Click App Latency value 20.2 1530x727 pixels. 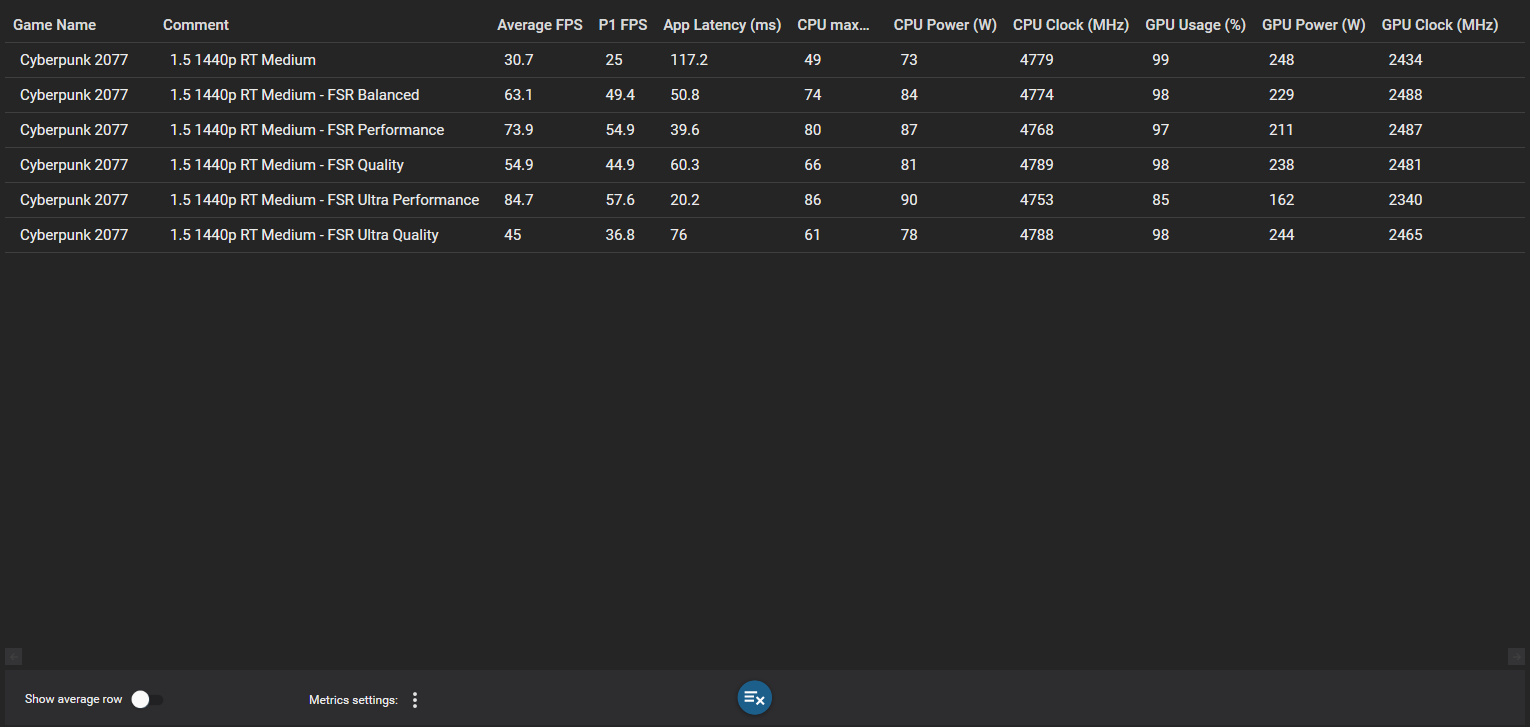tap(685, 200)
